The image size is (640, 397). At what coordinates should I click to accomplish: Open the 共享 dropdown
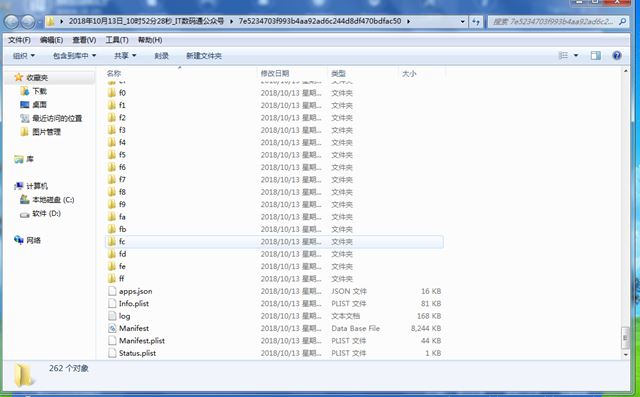point(125,55)
